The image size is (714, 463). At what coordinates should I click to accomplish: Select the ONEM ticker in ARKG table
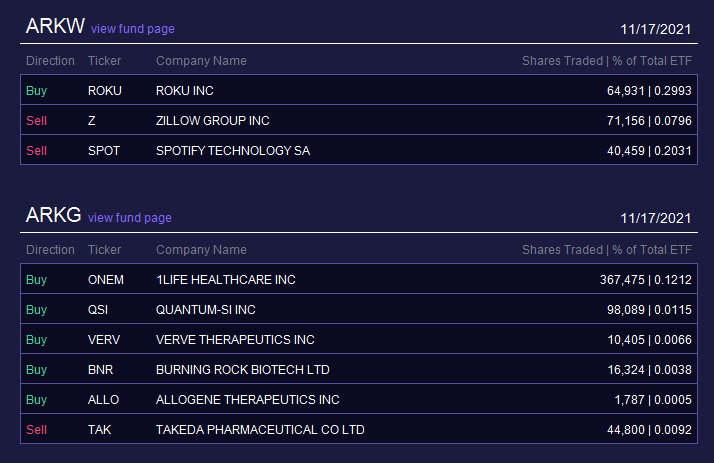[106, 280]
